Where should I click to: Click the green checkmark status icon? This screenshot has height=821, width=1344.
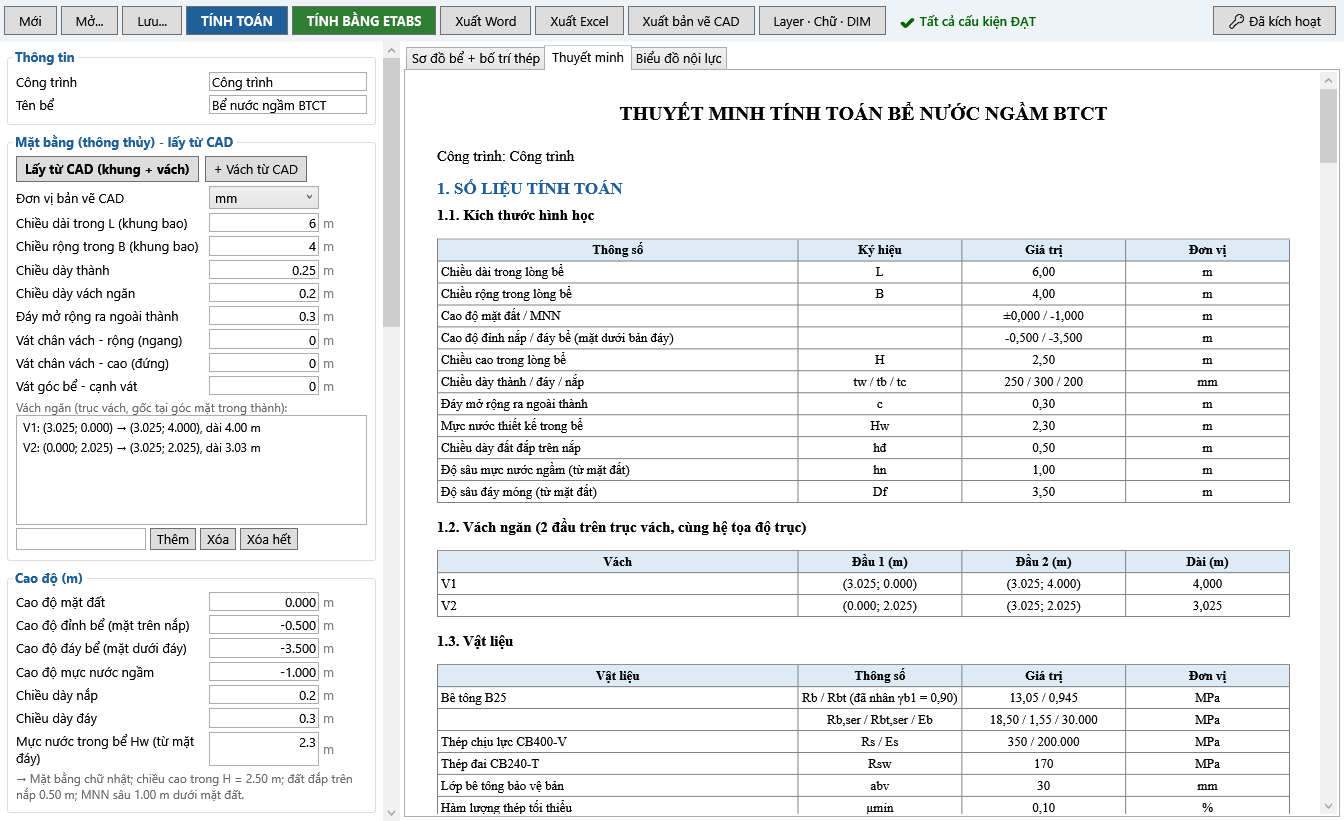click(x=907, y=21)
